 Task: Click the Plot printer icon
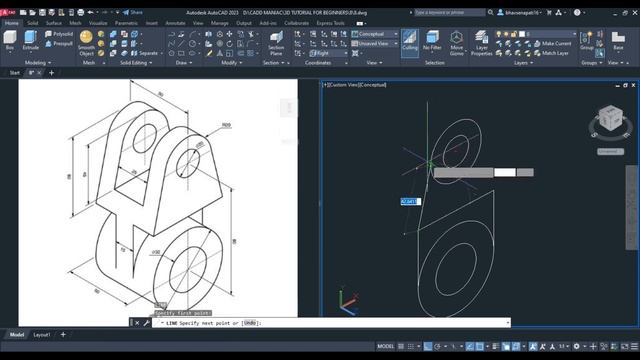[80, 12]
